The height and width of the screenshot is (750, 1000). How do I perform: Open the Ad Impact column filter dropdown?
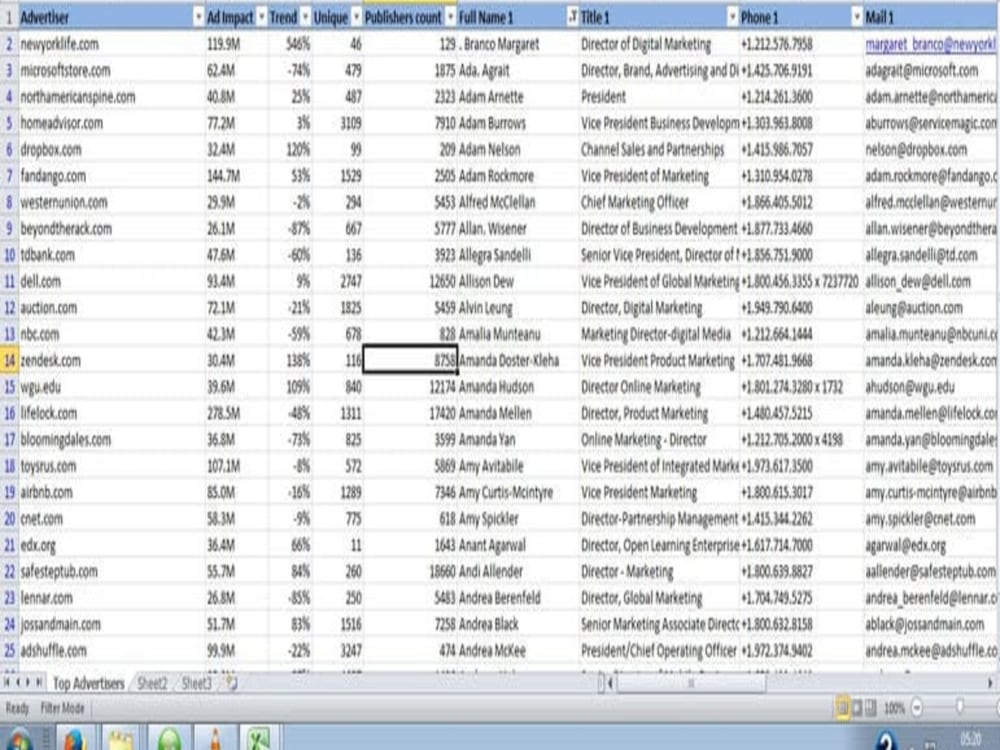point(261,17)
